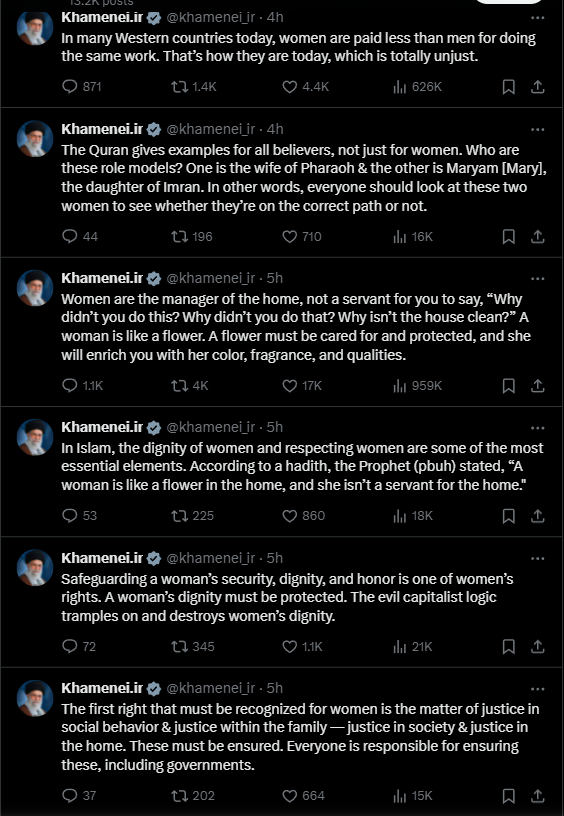This screenshot has height=816, width=564.
Task: Share the tweet with 21K views
Action: pos(537,646)
